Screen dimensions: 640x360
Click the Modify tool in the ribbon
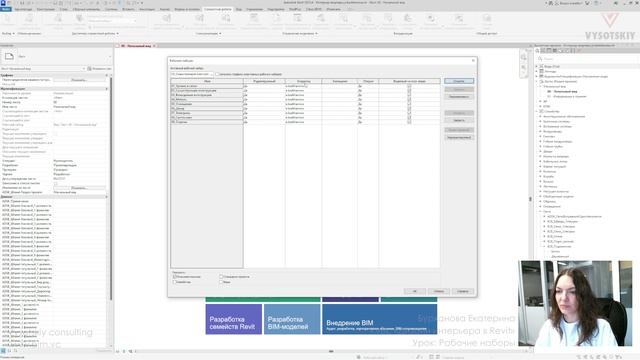[x=7, y=19]
